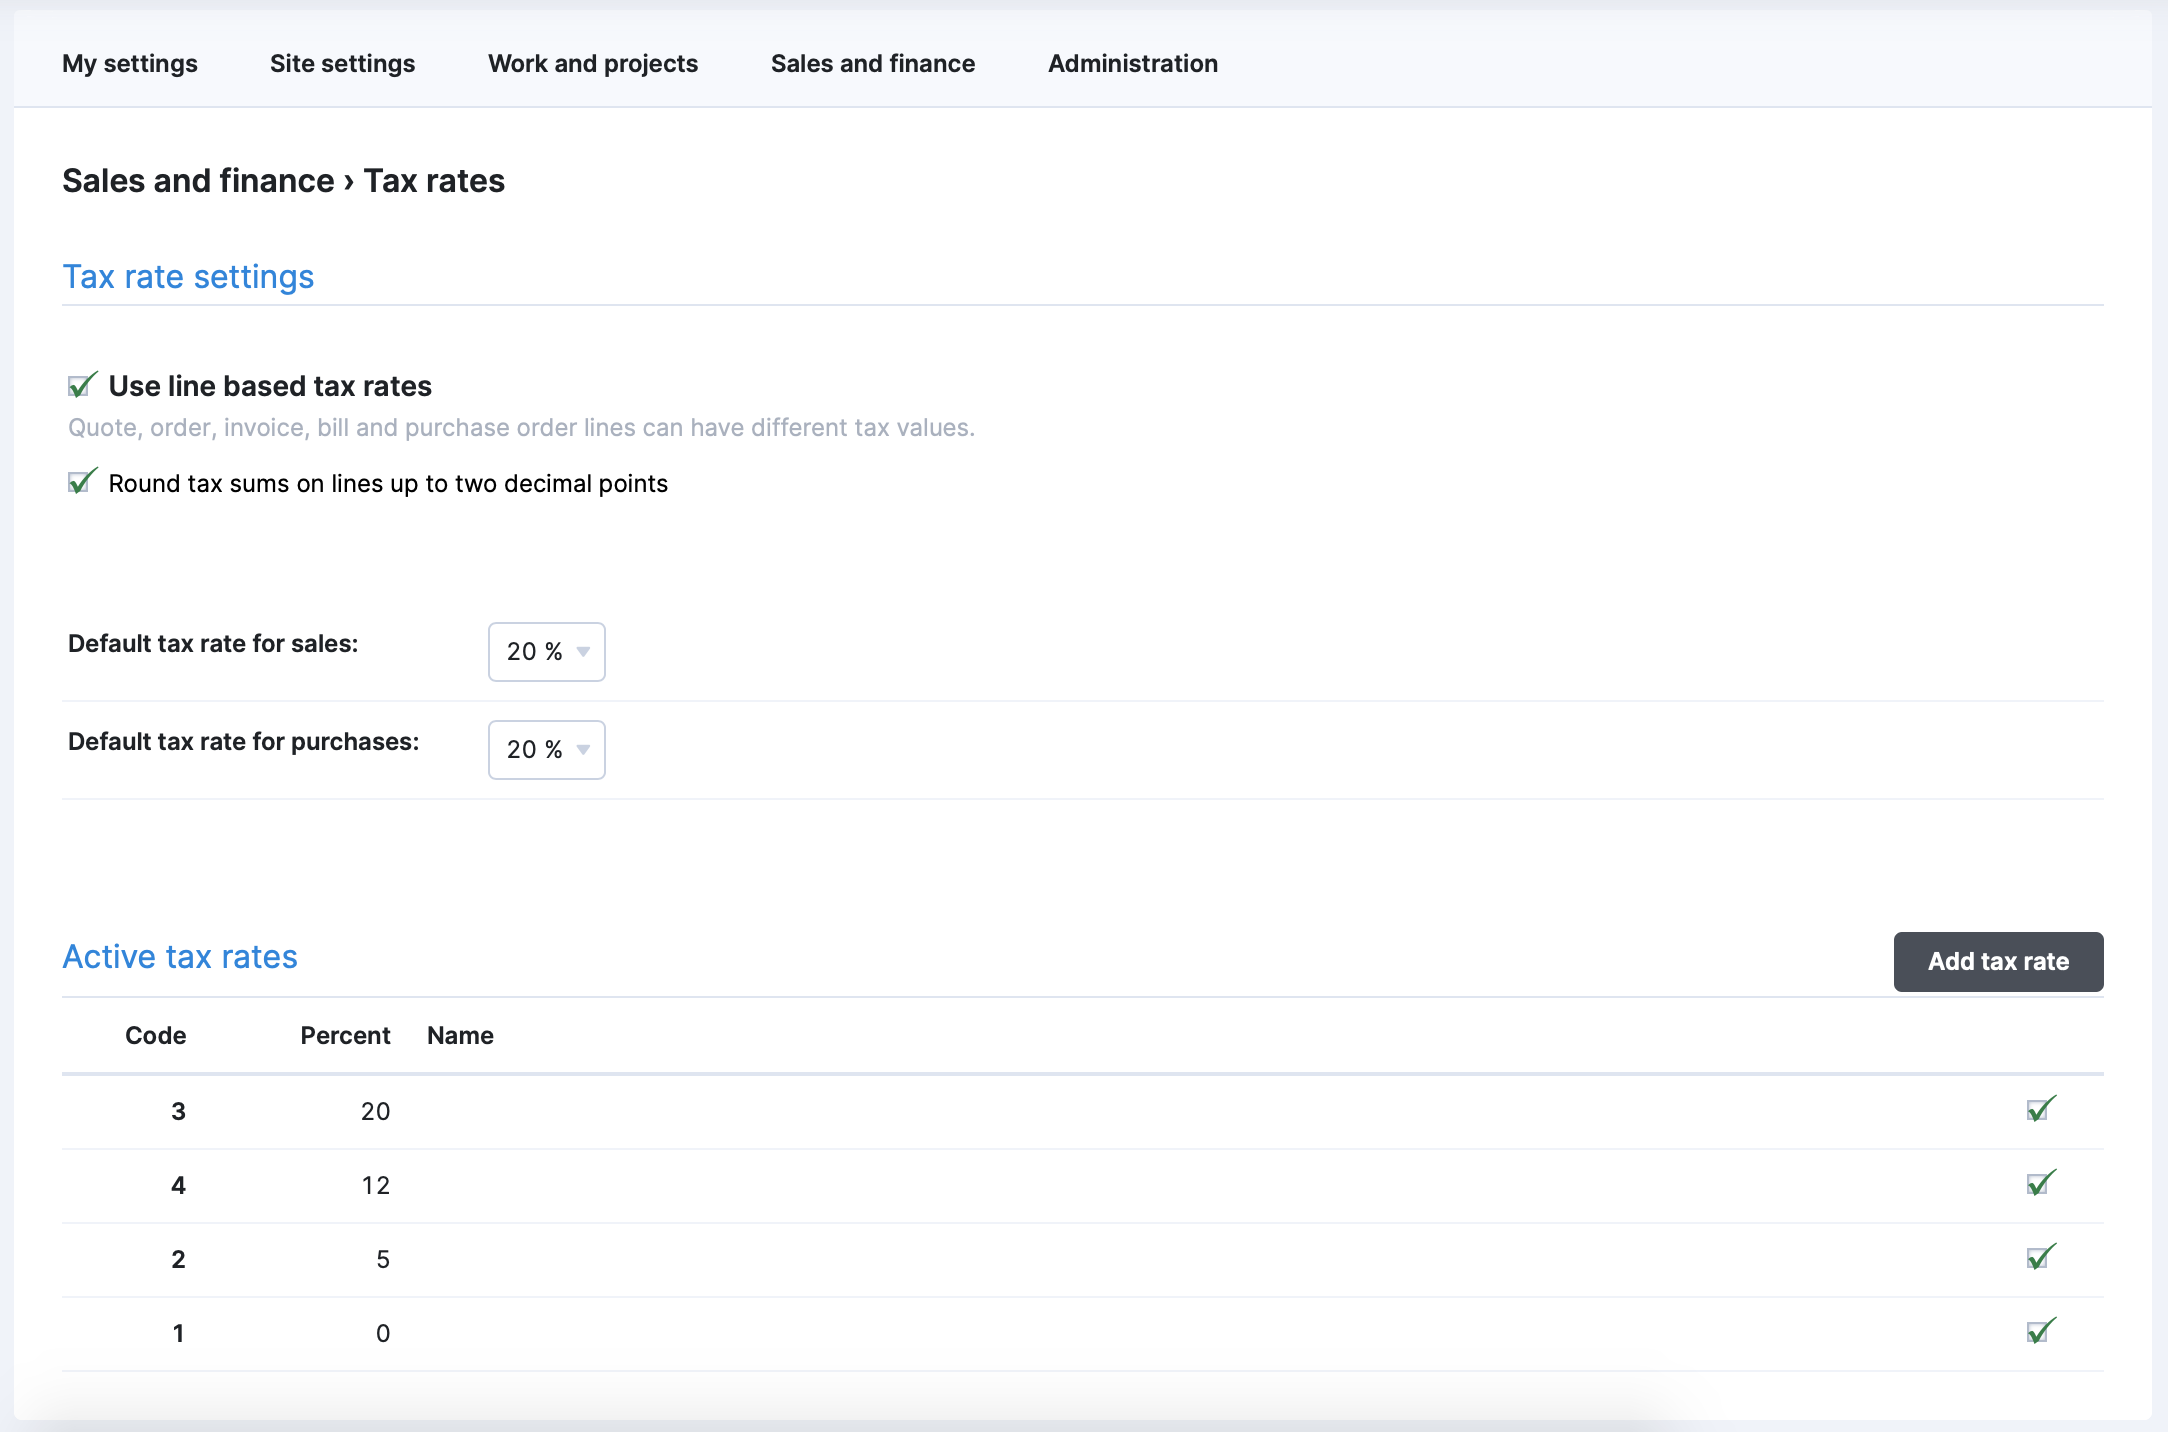Select the 20 percent value cell in table

click(x=375, y=1111)
